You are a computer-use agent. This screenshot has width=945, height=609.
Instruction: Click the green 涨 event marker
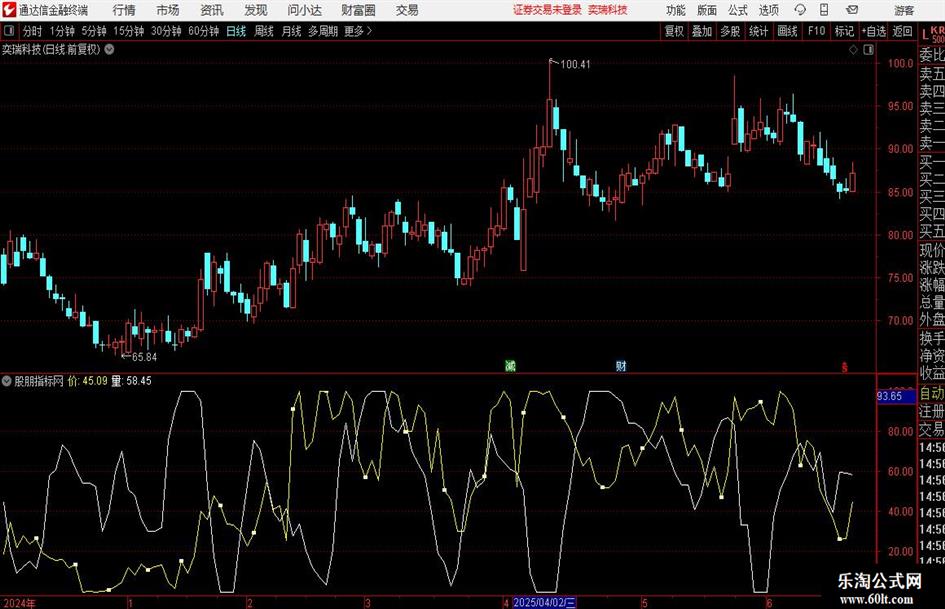coord(510,366)
